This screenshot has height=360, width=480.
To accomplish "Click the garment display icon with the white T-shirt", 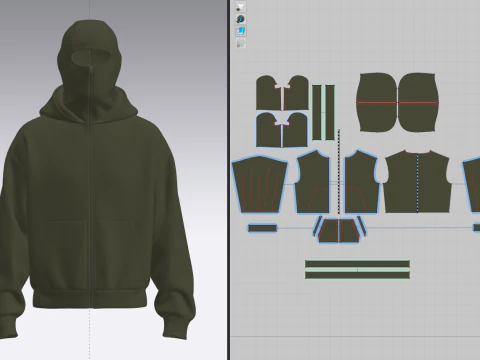I will click(241, 7).
